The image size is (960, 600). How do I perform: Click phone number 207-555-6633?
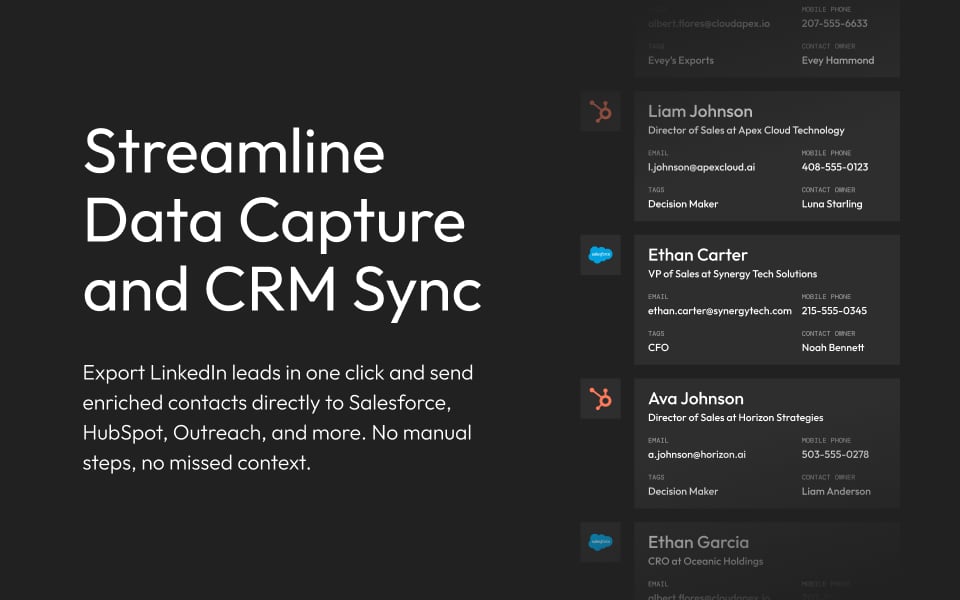click(x=834, y=23)
